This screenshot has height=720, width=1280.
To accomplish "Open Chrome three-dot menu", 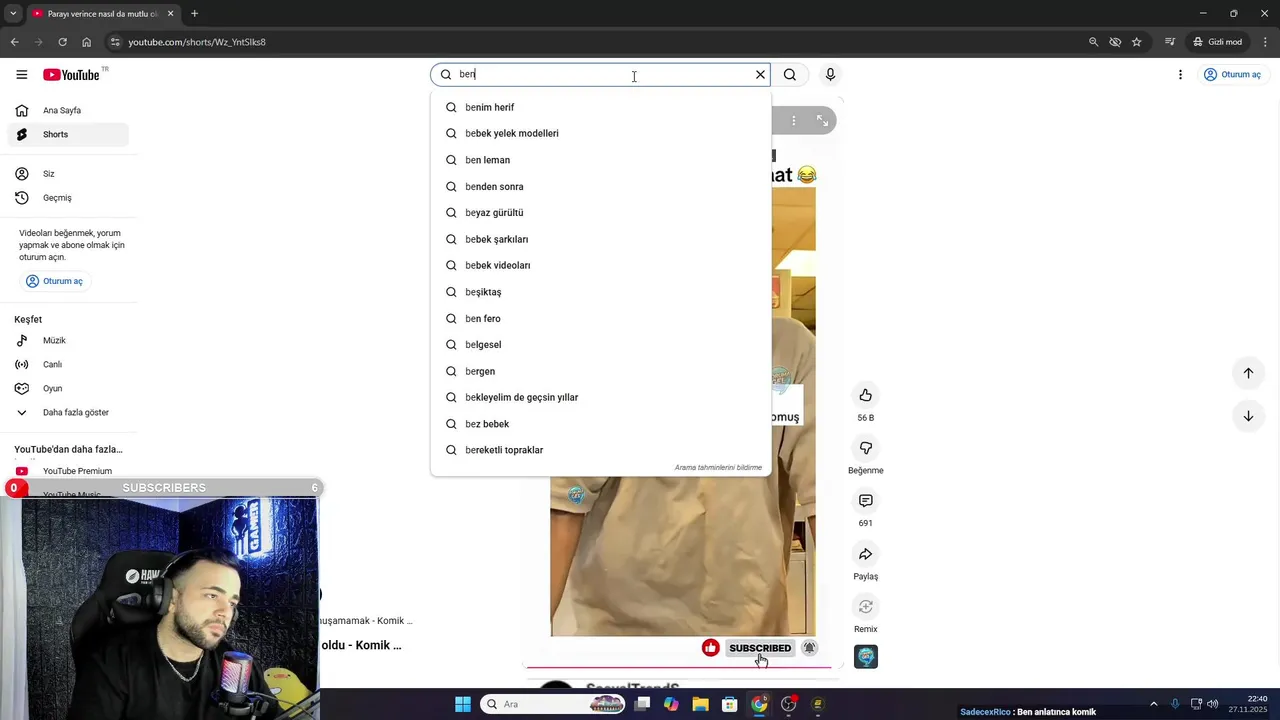I will click(x=1264, y=42).
